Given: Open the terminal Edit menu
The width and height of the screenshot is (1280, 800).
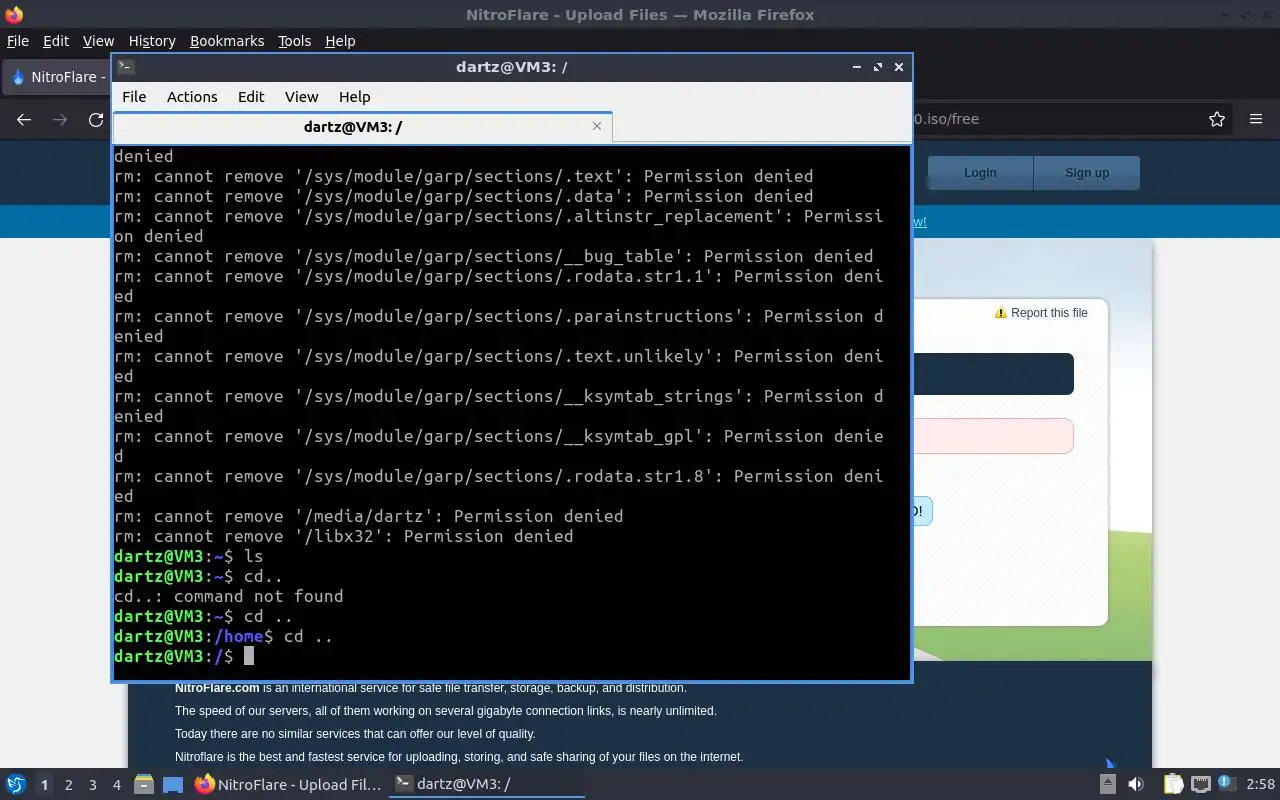Looking at the screenshot, I should [251, 97].
